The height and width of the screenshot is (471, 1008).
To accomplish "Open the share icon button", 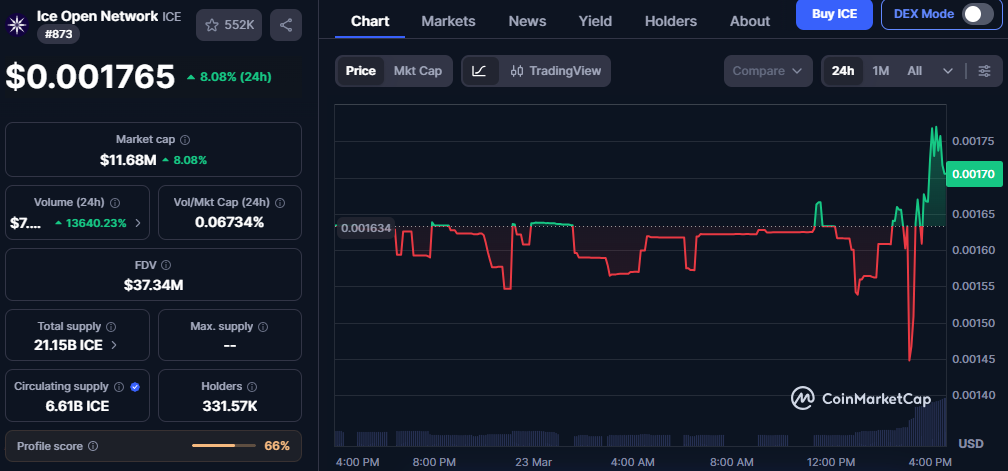I will pyautogui.click(x=286, y=26).
